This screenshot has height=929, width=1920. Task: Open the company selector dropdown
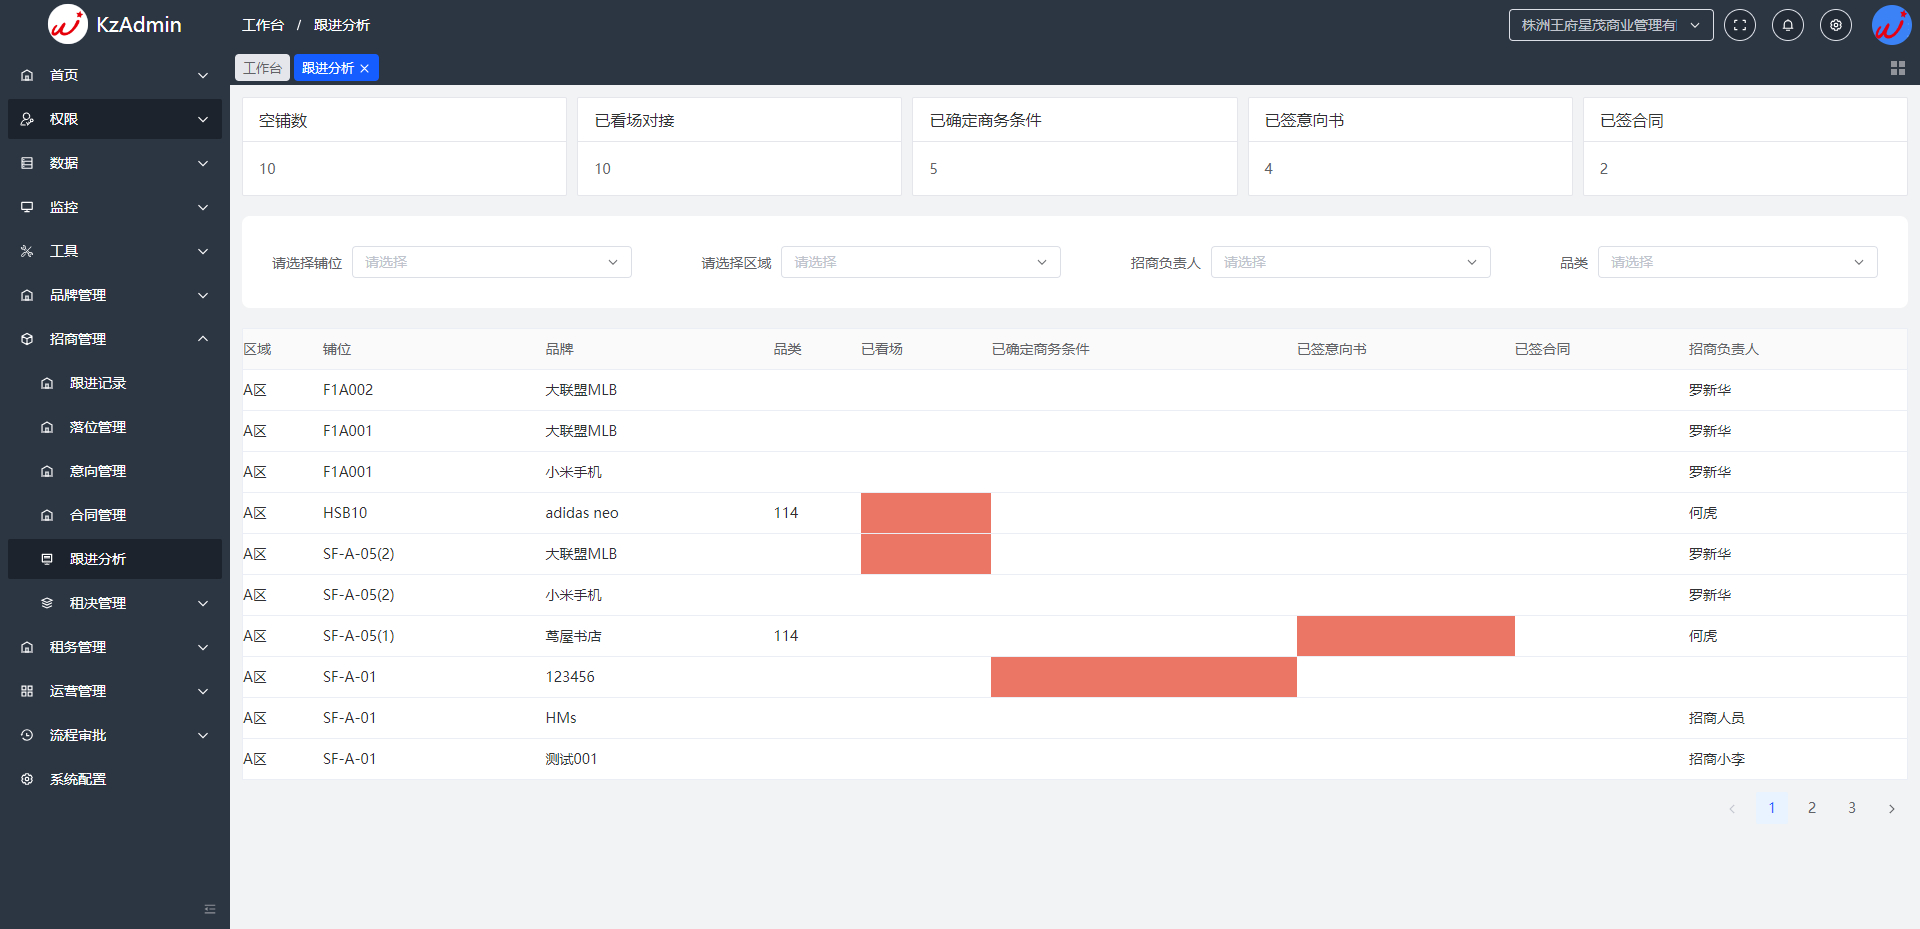point(1611,25)
